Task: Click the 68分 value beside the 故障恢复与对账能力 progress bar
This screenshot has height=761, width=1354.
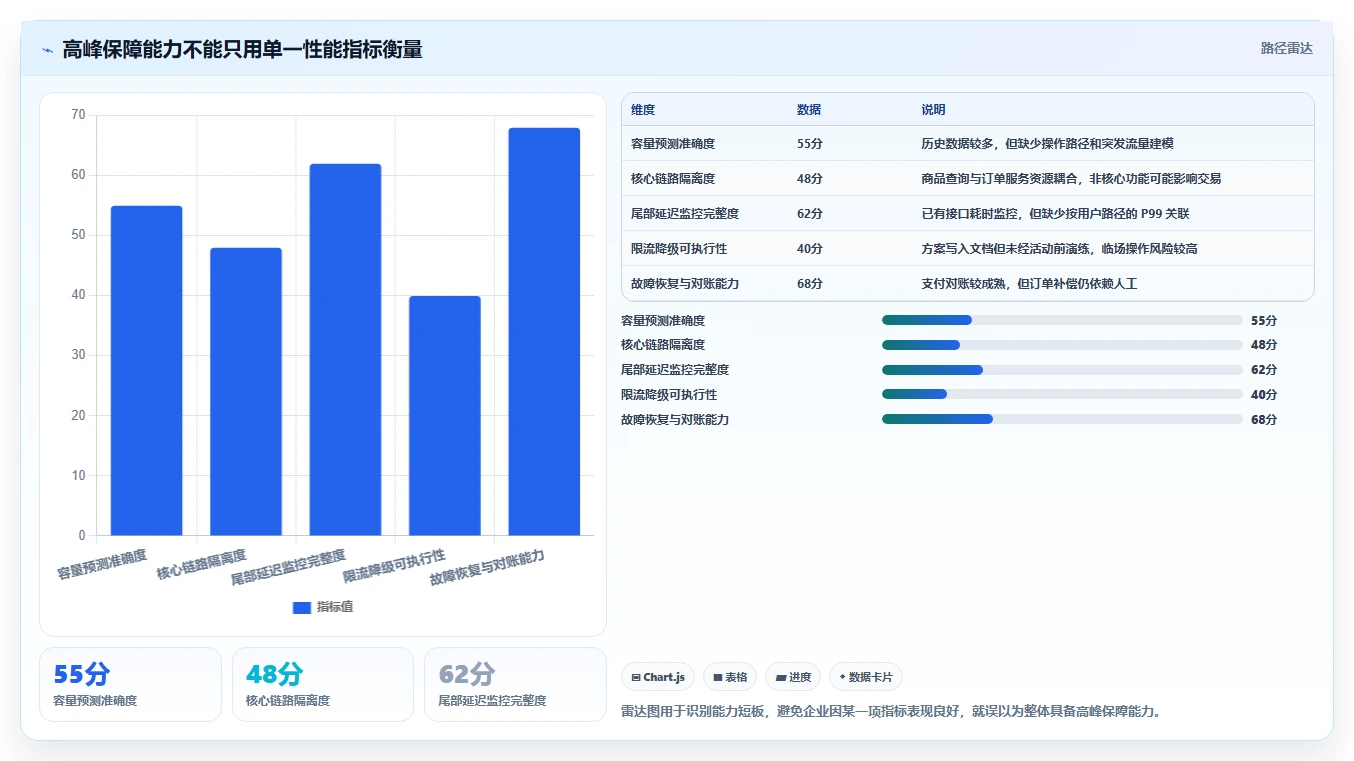Action: (1264, 420)
